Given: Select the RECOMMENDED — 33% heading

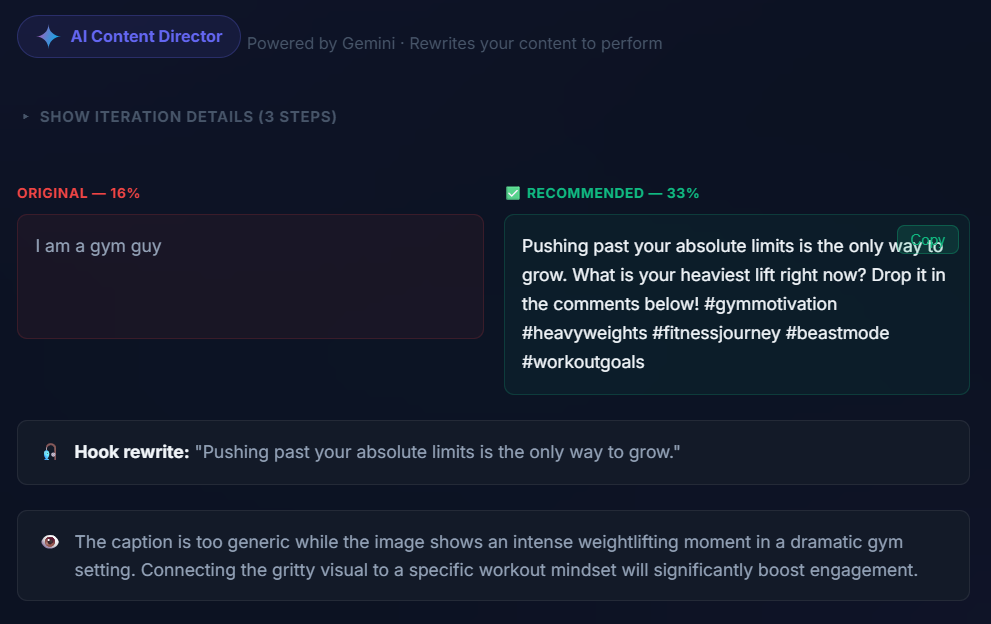Looking at the screenshot, I should pos(612,193).
